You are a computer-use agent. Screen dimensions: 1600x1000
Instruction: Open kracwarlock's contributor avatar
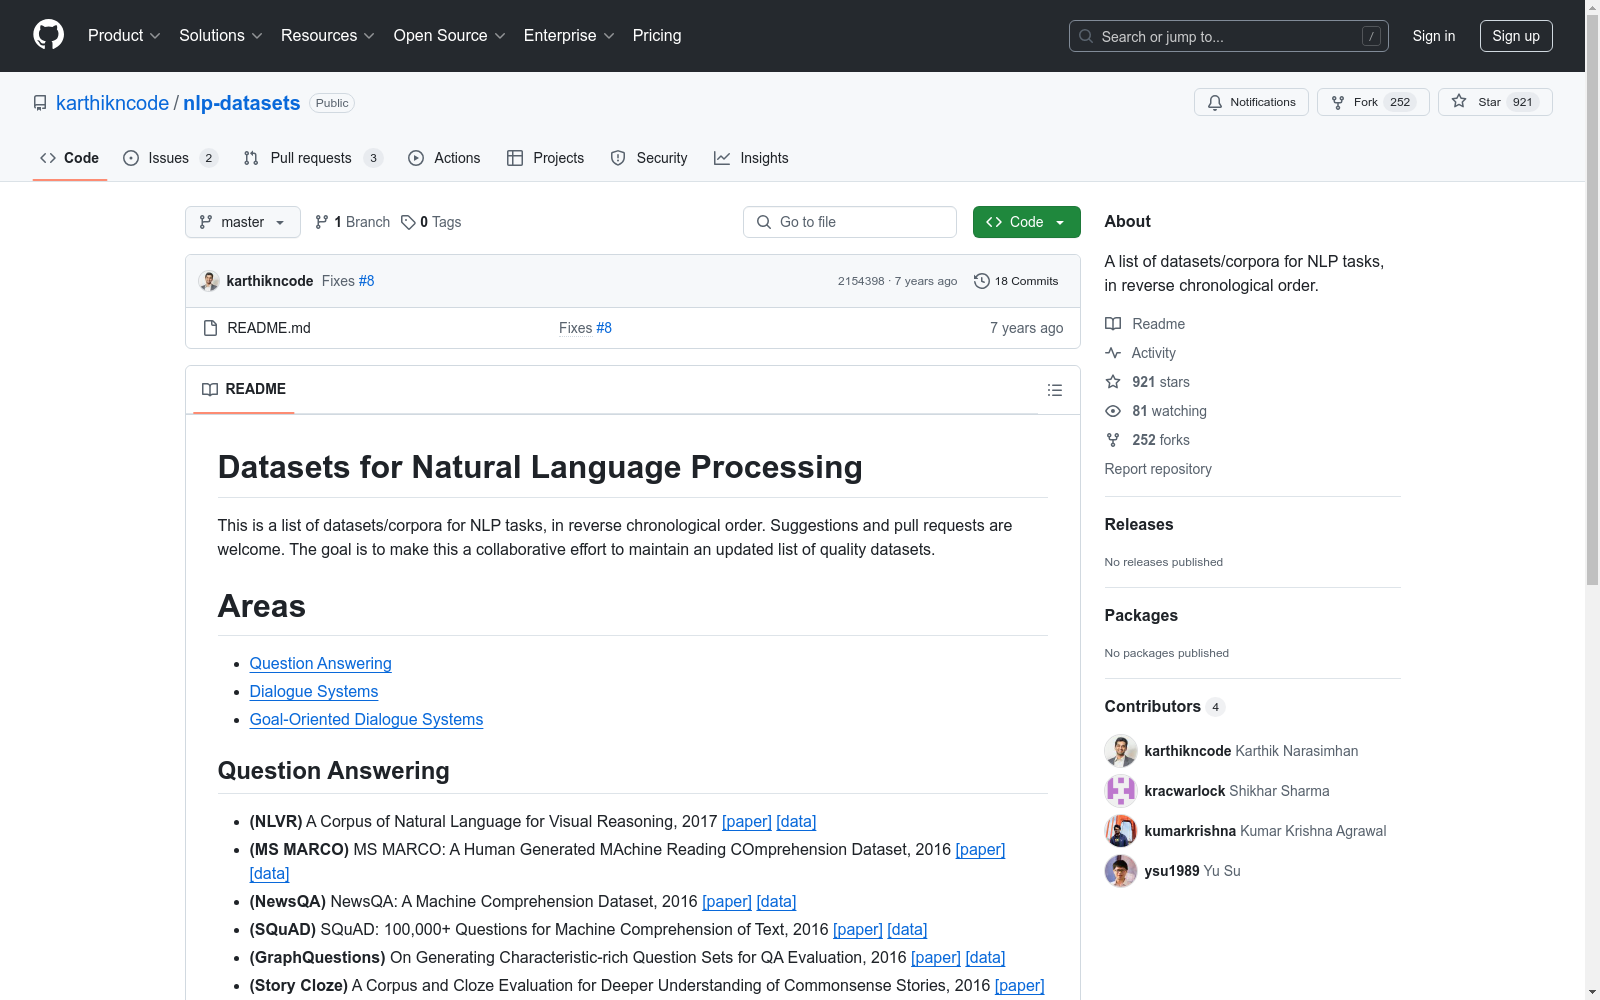pos(1121,791)
